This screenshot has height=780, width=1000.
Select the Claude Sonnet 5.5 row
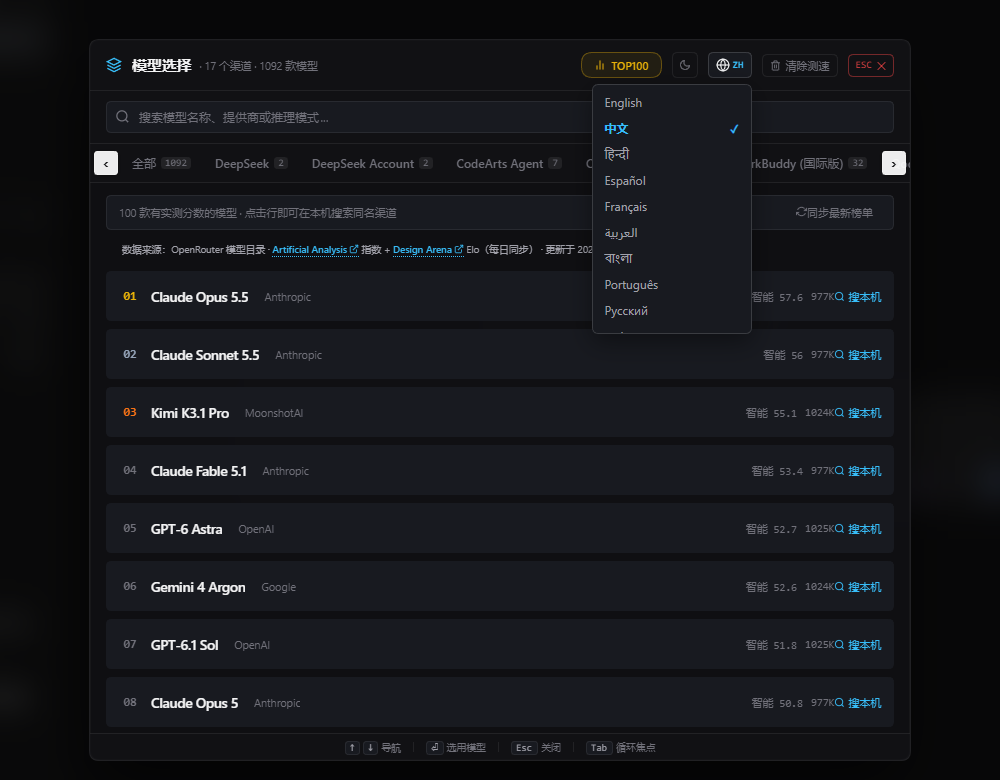(x=499, y=355)
